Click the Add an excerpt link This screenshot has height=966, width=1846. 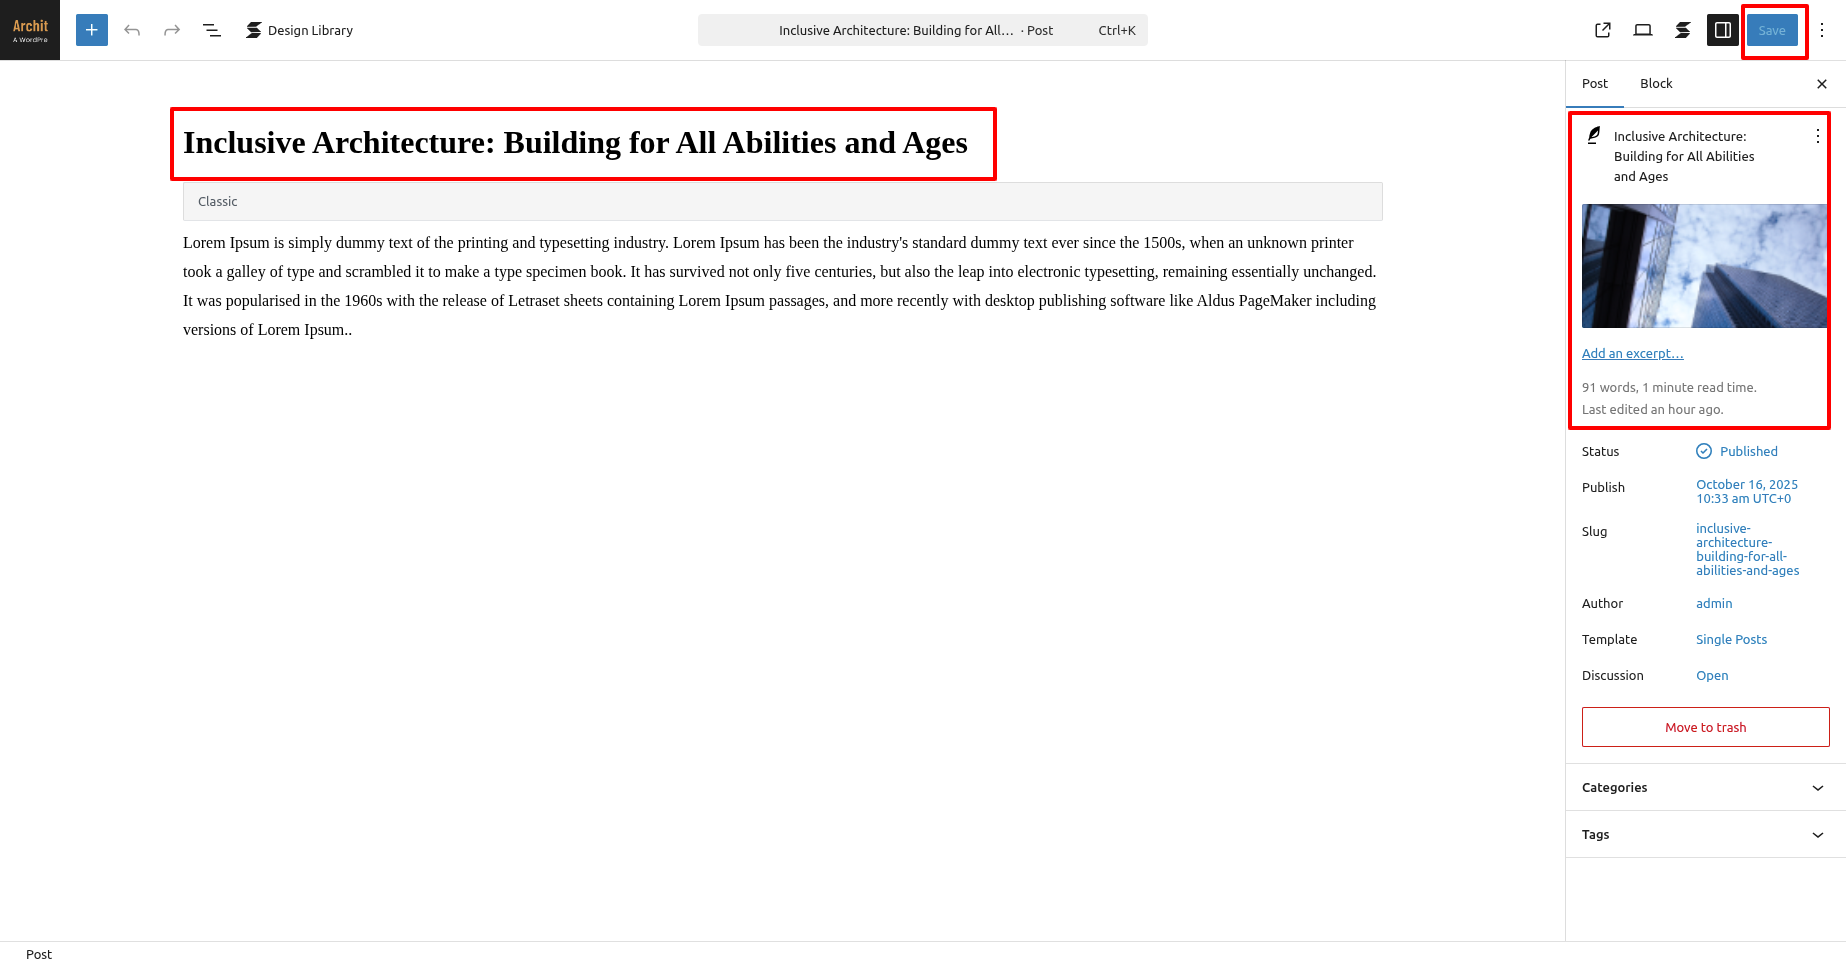pos(1632,353)
